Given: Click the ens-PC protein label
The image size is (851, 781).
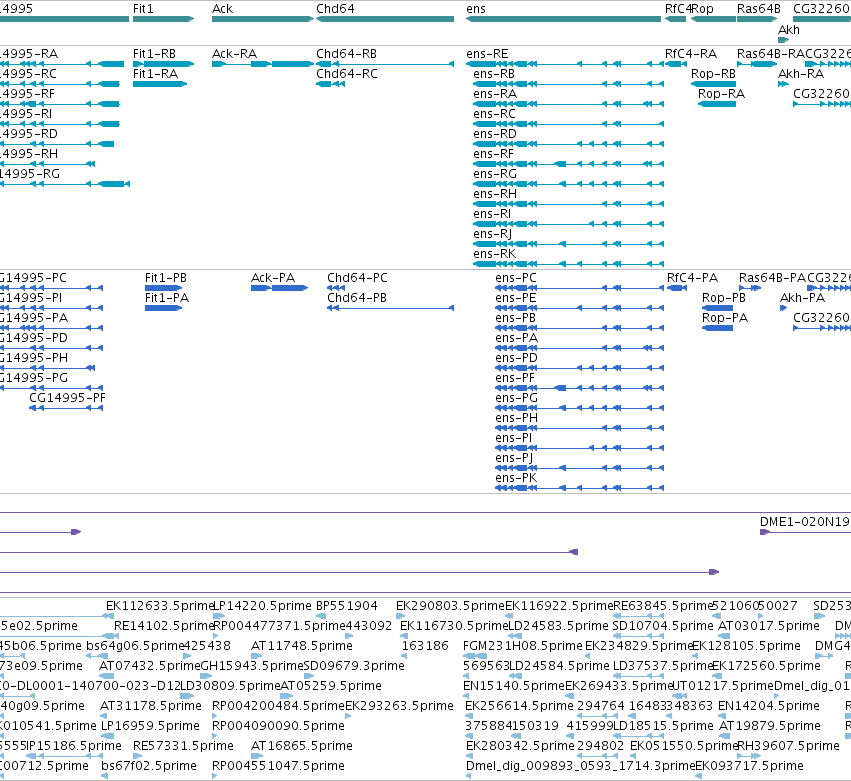Looking at the screenshot, I should tap(516, 278).
